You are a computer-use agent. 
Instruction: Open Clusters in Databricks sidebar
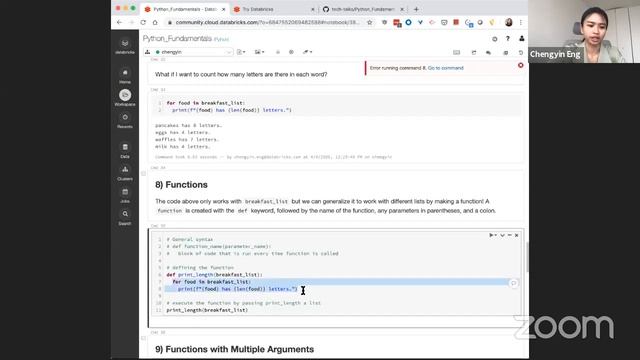tap(125, 173)
